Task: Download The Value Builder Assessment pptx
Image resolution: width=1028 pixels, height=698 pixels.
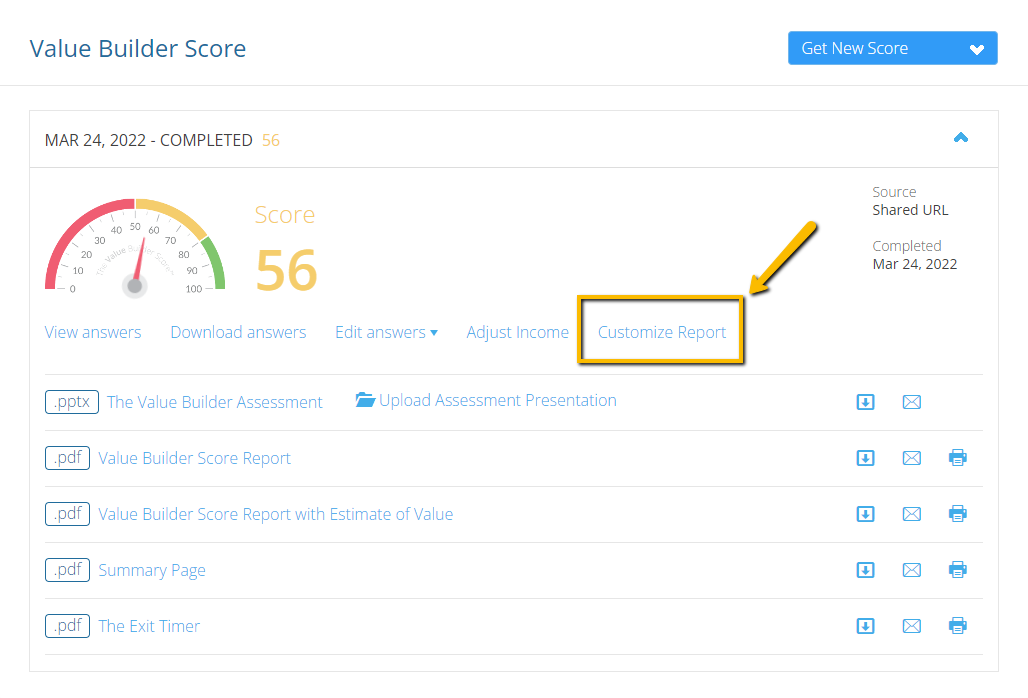Action: [x=866, y=402]
